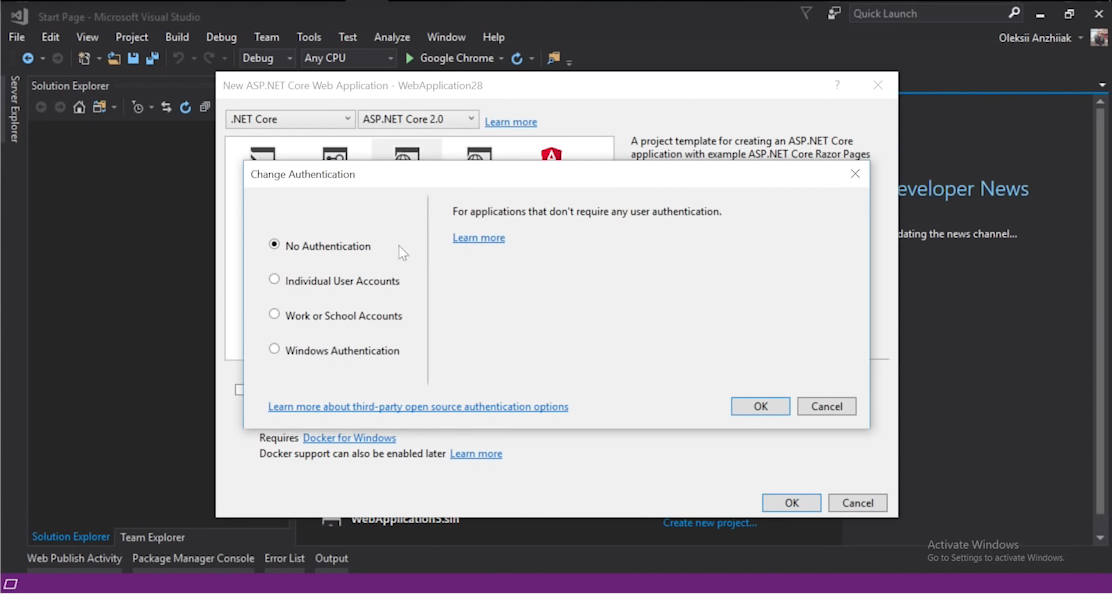Viewport: 1112px width, 594px height.
Task: Open the Server Explorer side tab
Action: click(x=14, y=108)
